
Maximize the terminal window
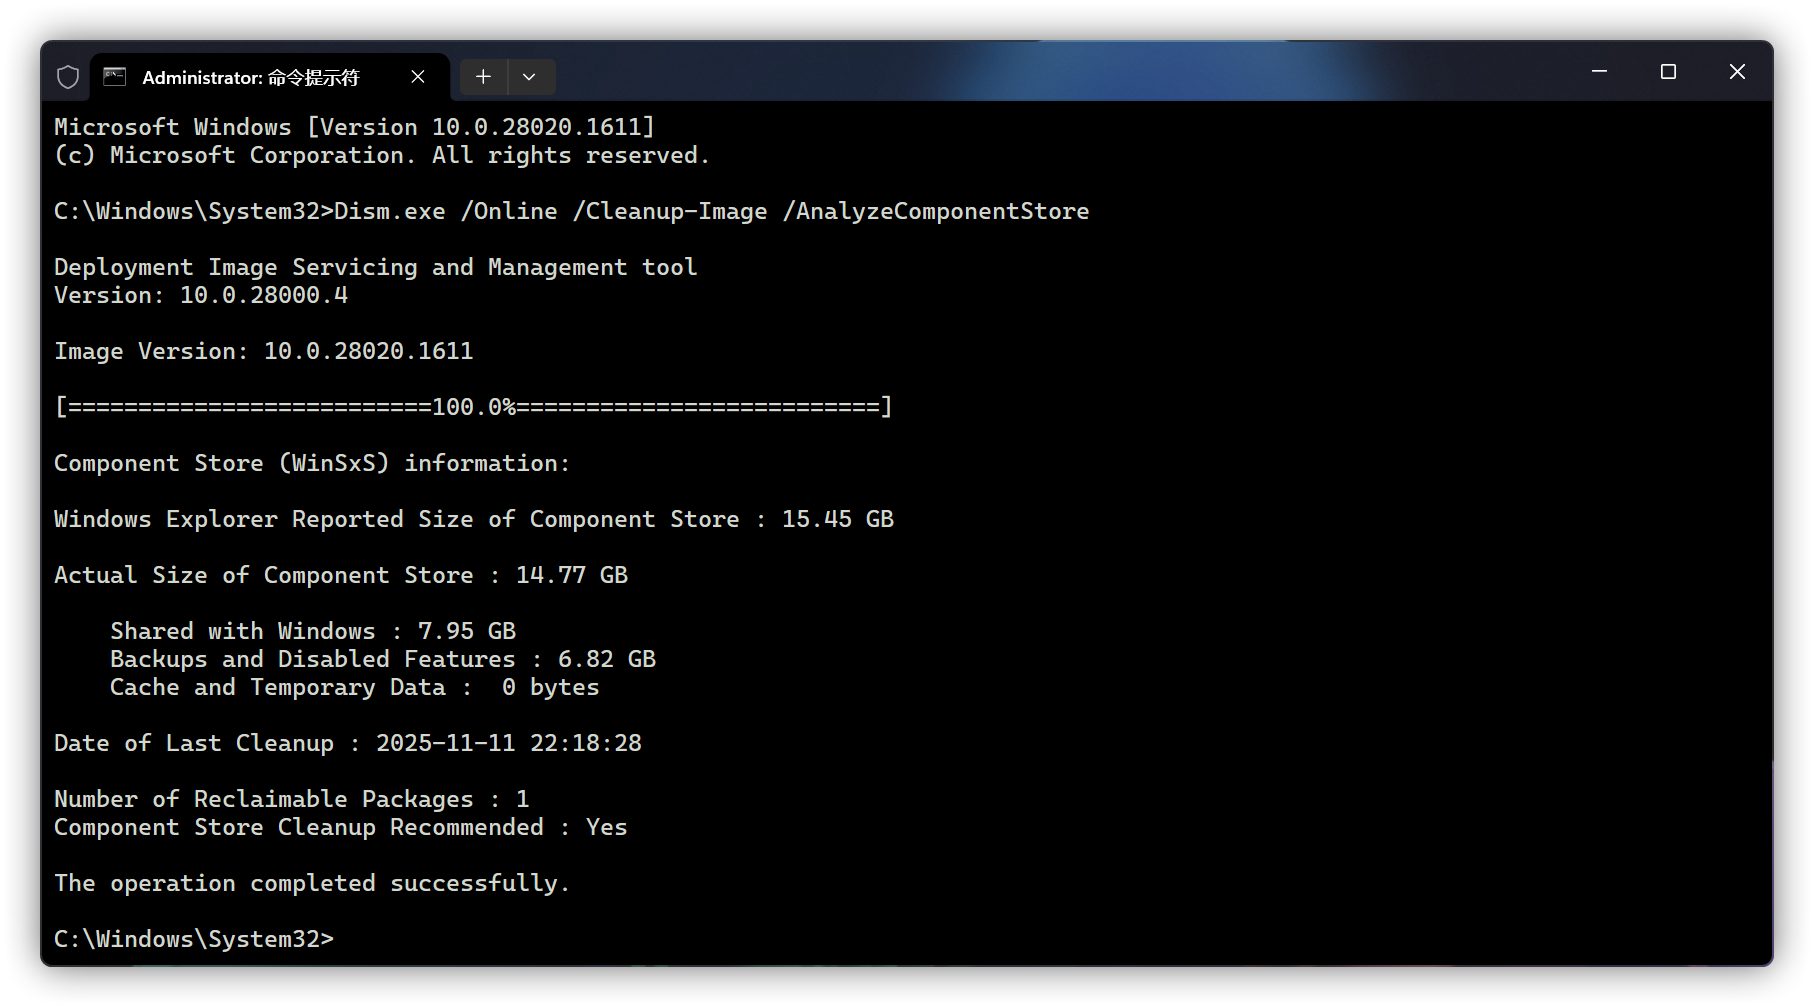click(1668, 72)
